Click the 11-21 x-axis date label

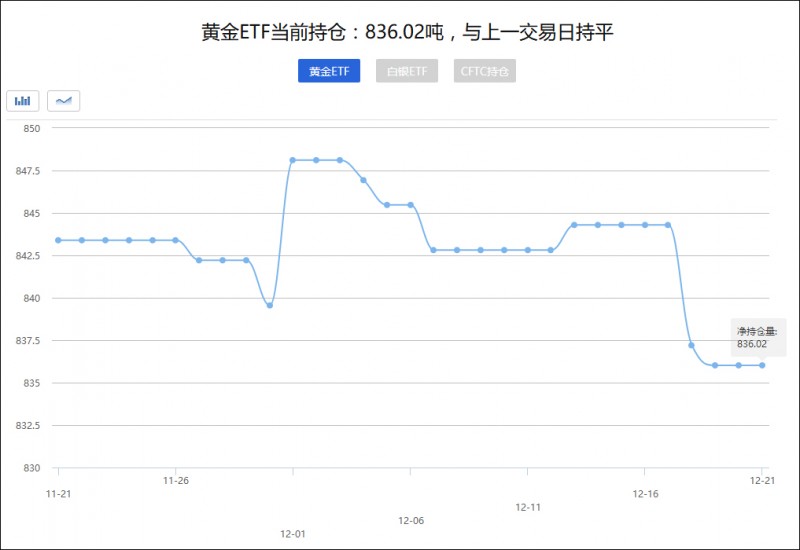[x=59, y=494]
